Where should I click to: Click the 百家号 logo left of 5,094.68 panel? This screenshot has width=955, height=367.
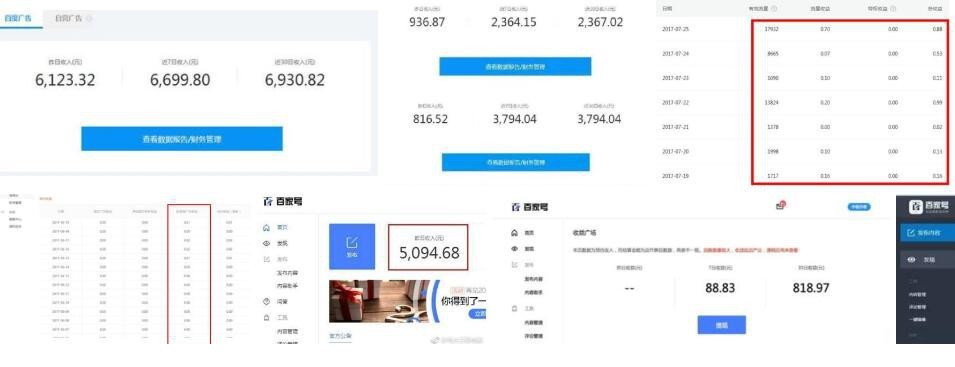[283, 201]
